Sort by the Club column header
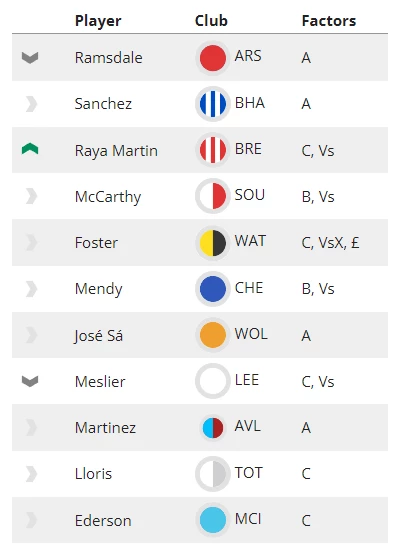Image resolution: width=401 pixels, height=551 pixels. (x=211, y=21)
